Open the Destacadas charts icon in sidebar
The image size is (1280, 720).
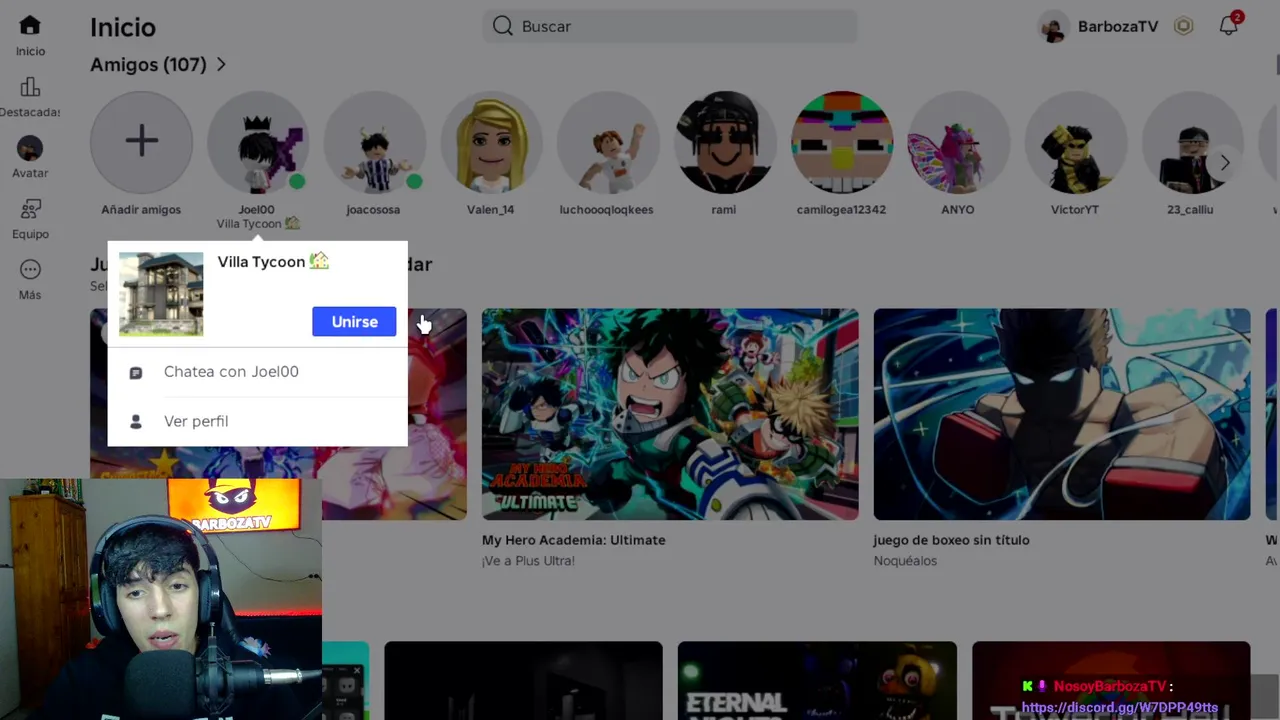[30, 87]
